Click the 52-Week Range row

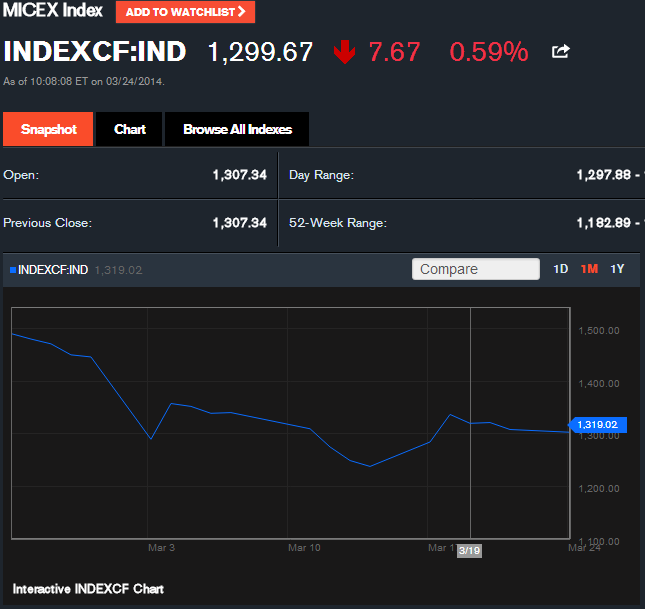(338, 223)
